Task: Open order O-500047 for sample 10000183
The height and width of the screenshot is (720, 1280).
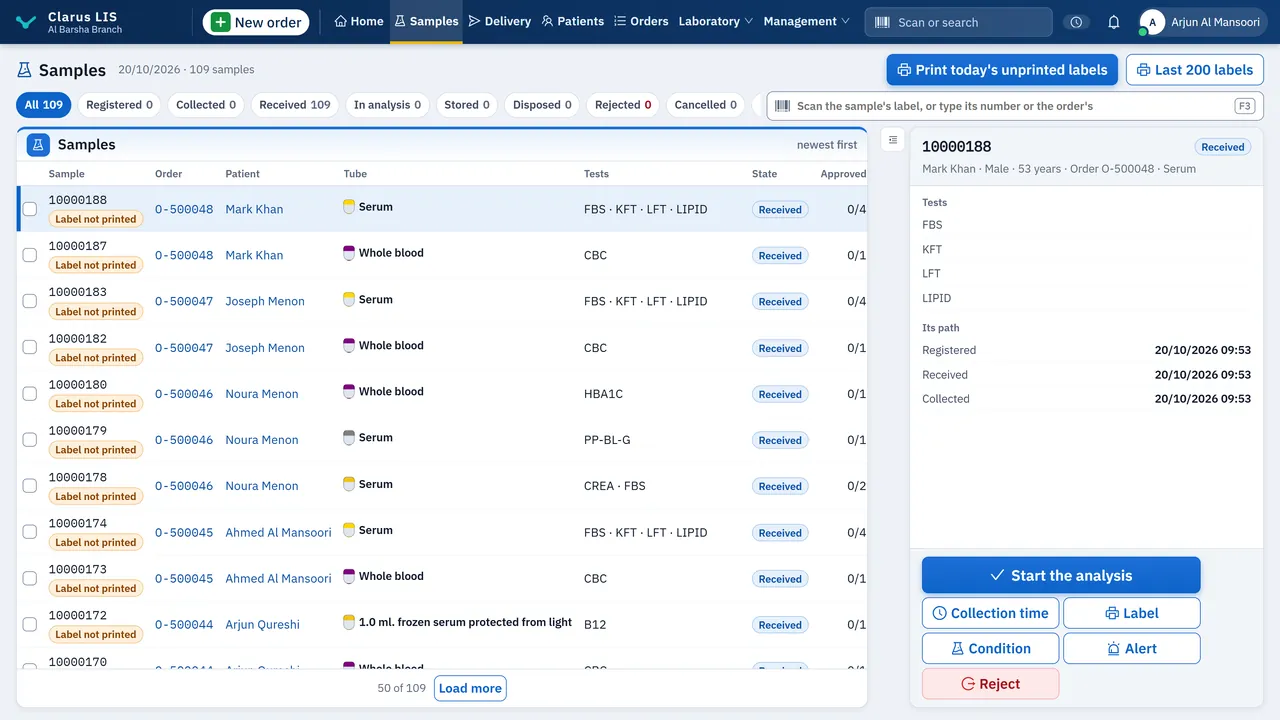Action: tap(184, 301)
